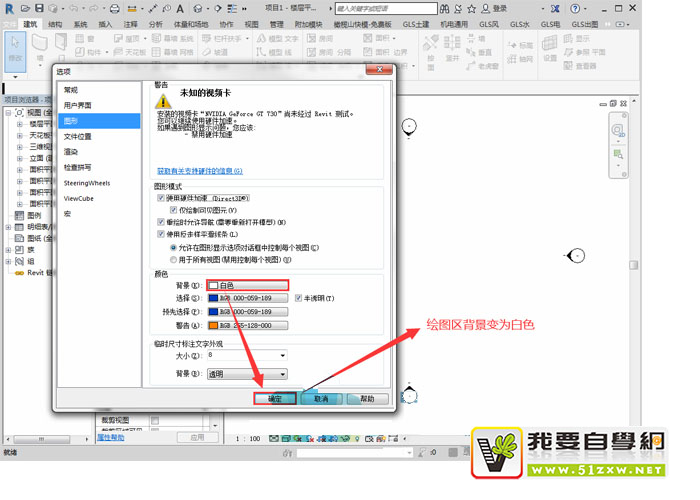Click the favorites star icon
This screenshot has width=700, height=500.
coord(471,8)
